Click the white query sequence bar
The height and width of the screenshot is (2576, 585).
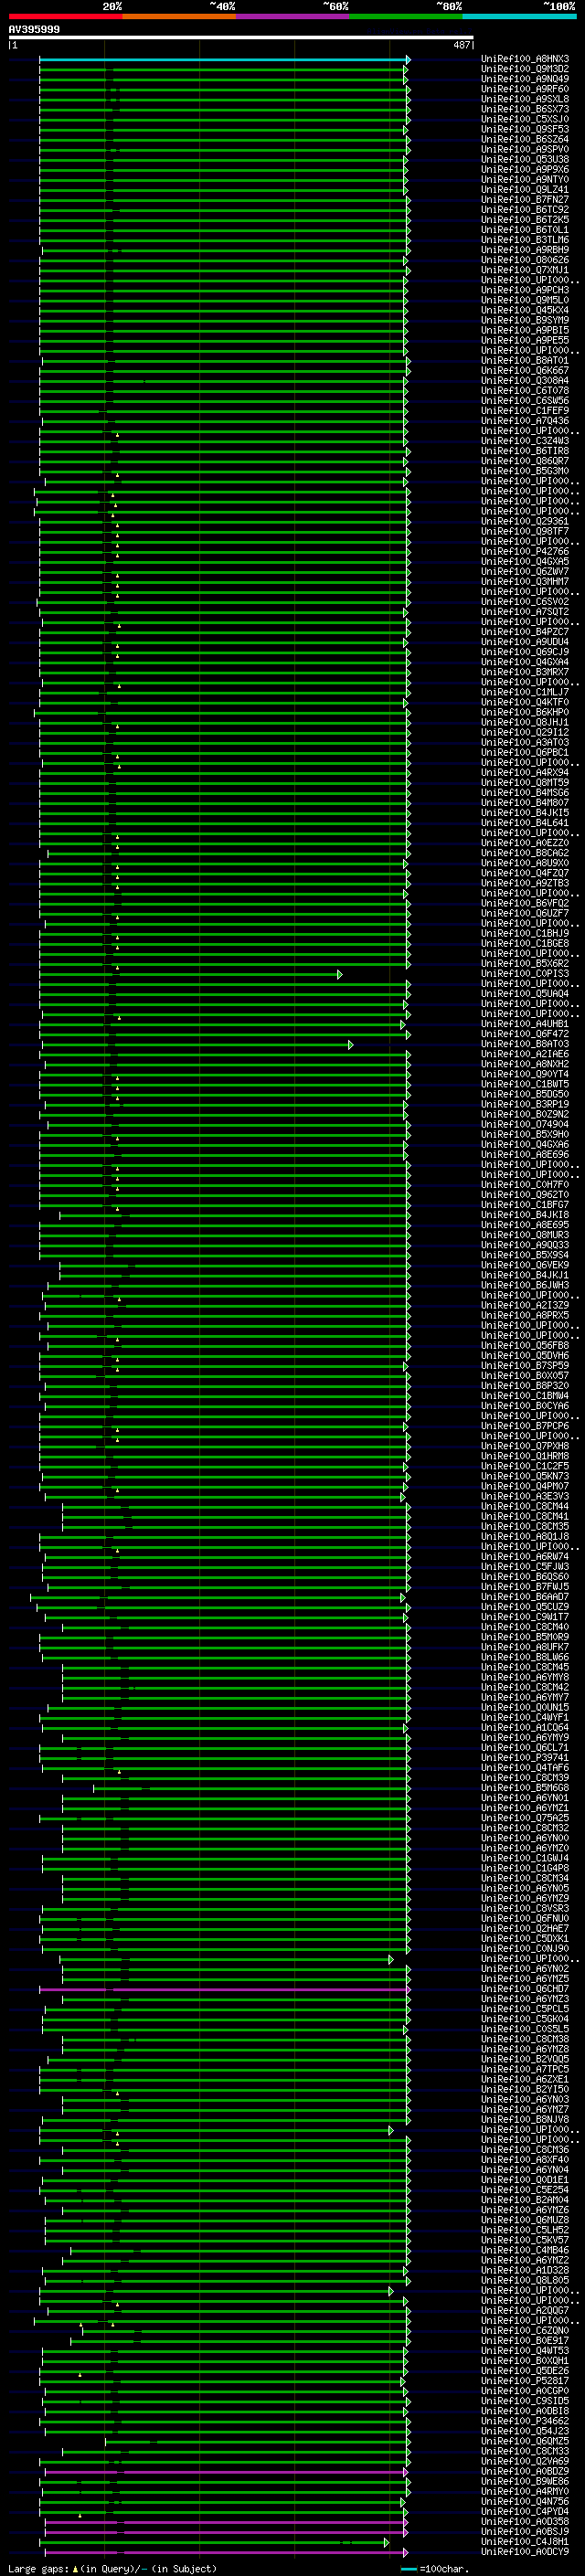click(241, 38)
